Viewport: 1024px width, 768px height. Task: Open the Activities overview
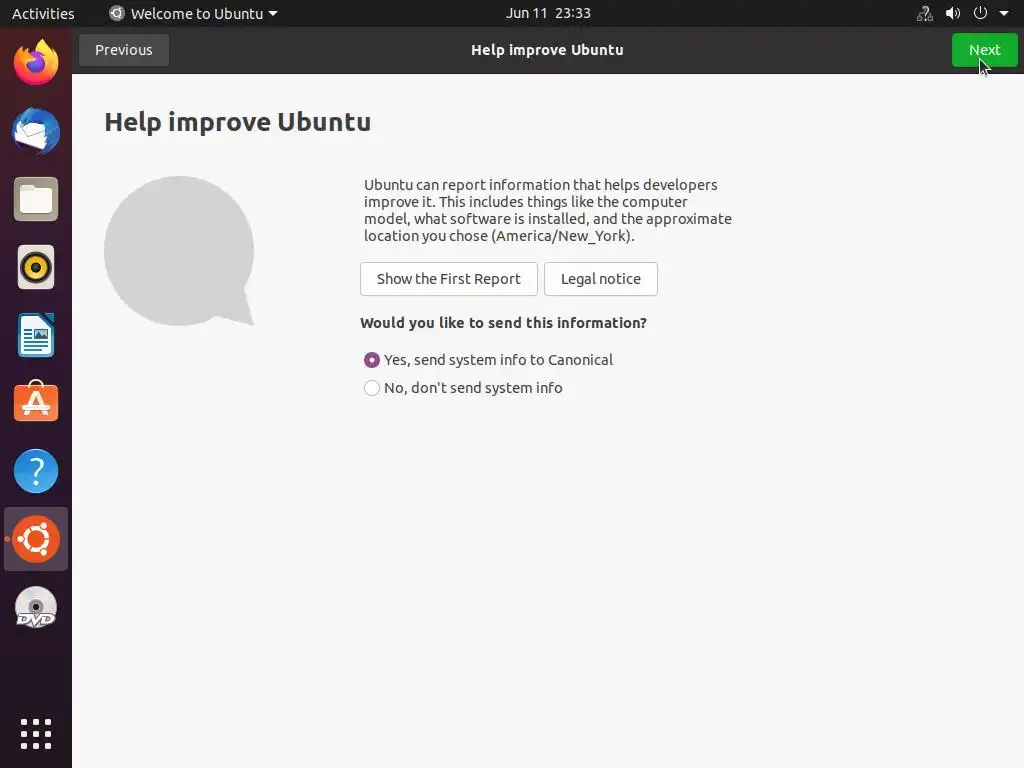43,13
